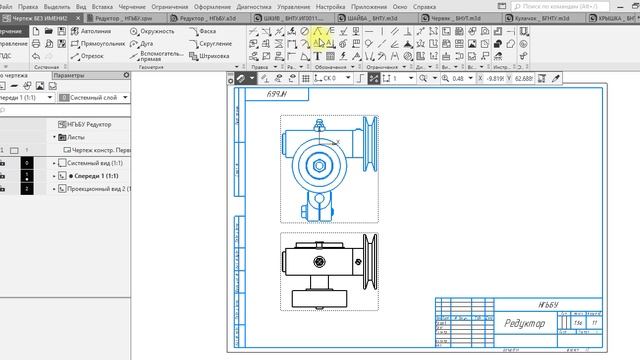Viewport: 640px width, 360px height.
Task: Open the Вставка menu
Action: click(102, 7)
